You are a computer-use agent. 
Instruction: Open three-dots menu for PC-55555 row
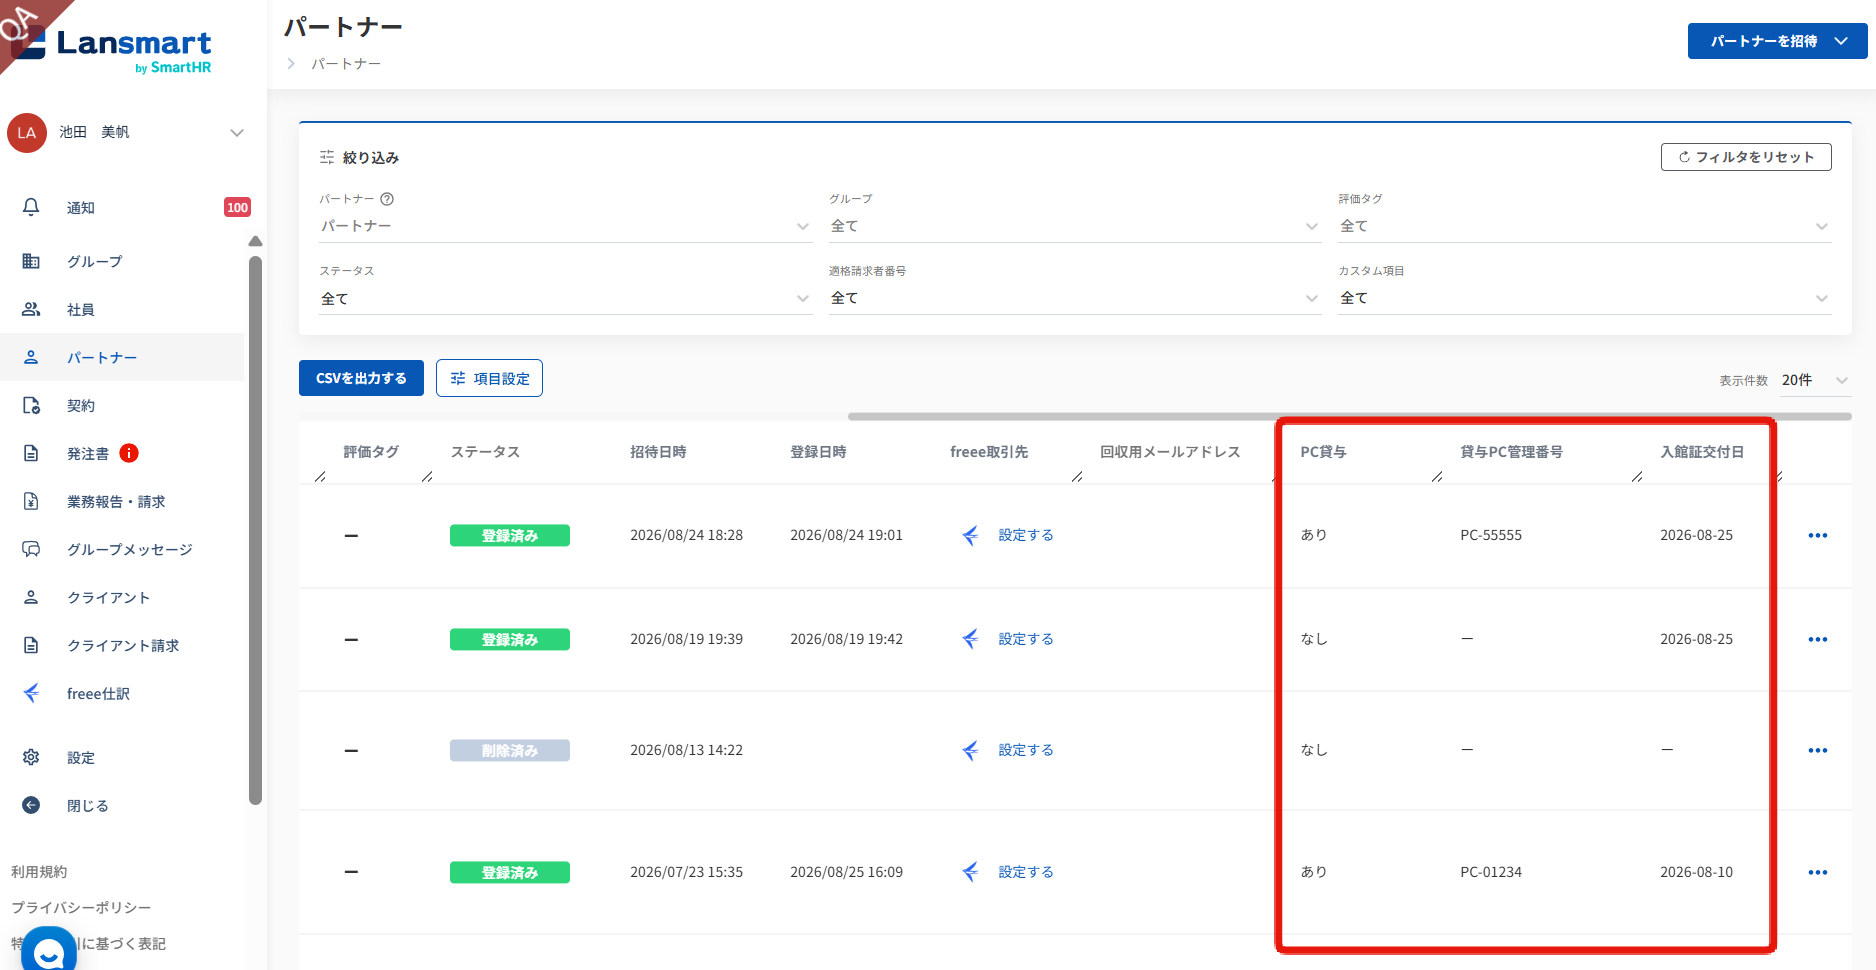(1817, 535)
